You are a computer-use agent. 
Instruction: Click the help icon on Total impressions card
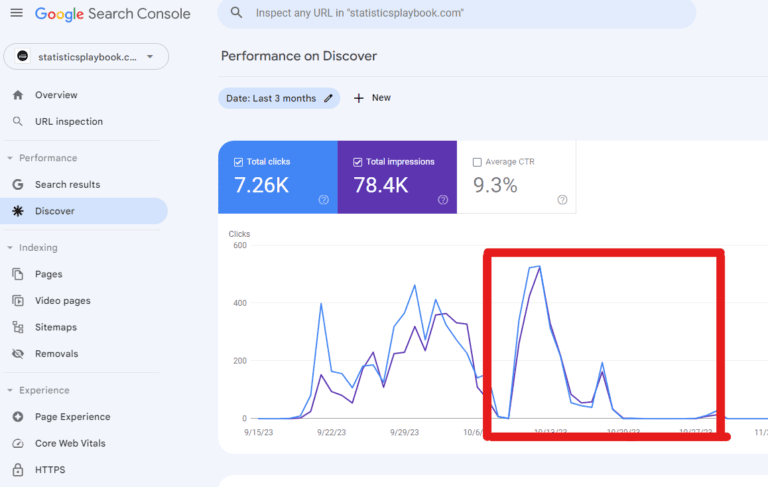[443, 199]
